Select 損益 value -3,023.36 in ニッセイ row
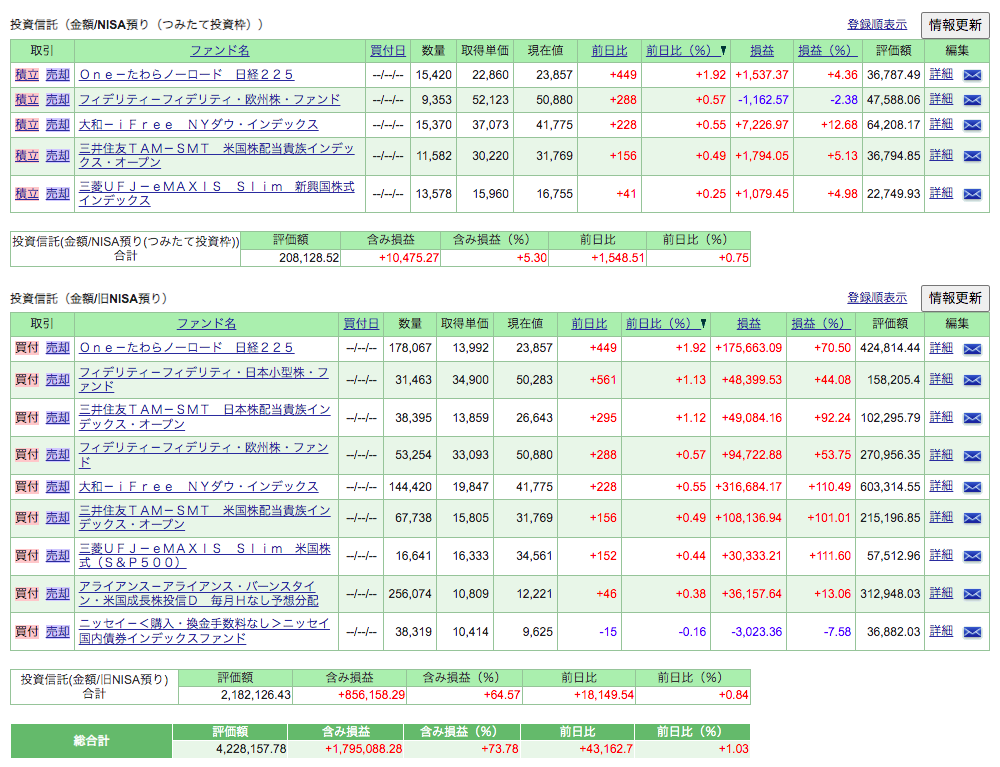The height and width of the screenshot is (767, 1000). (x=756, y=631)
